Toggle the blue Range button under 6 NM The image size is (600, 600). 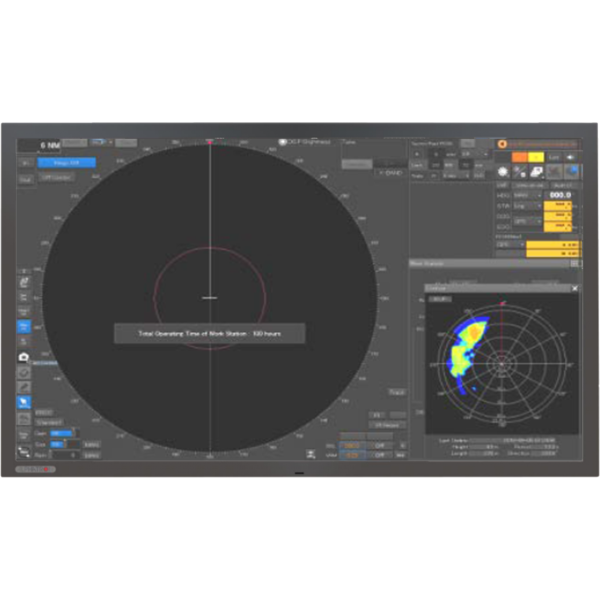[67, 163]
